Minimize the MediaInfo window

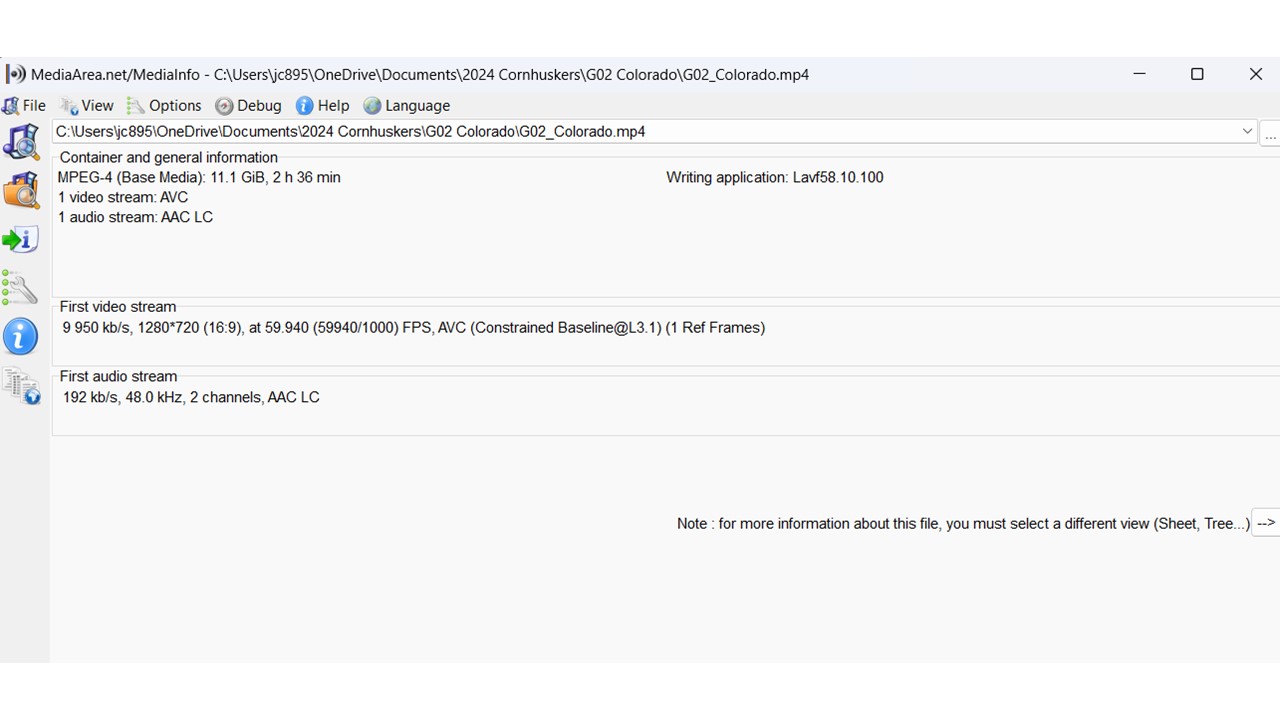[1139, 74]
